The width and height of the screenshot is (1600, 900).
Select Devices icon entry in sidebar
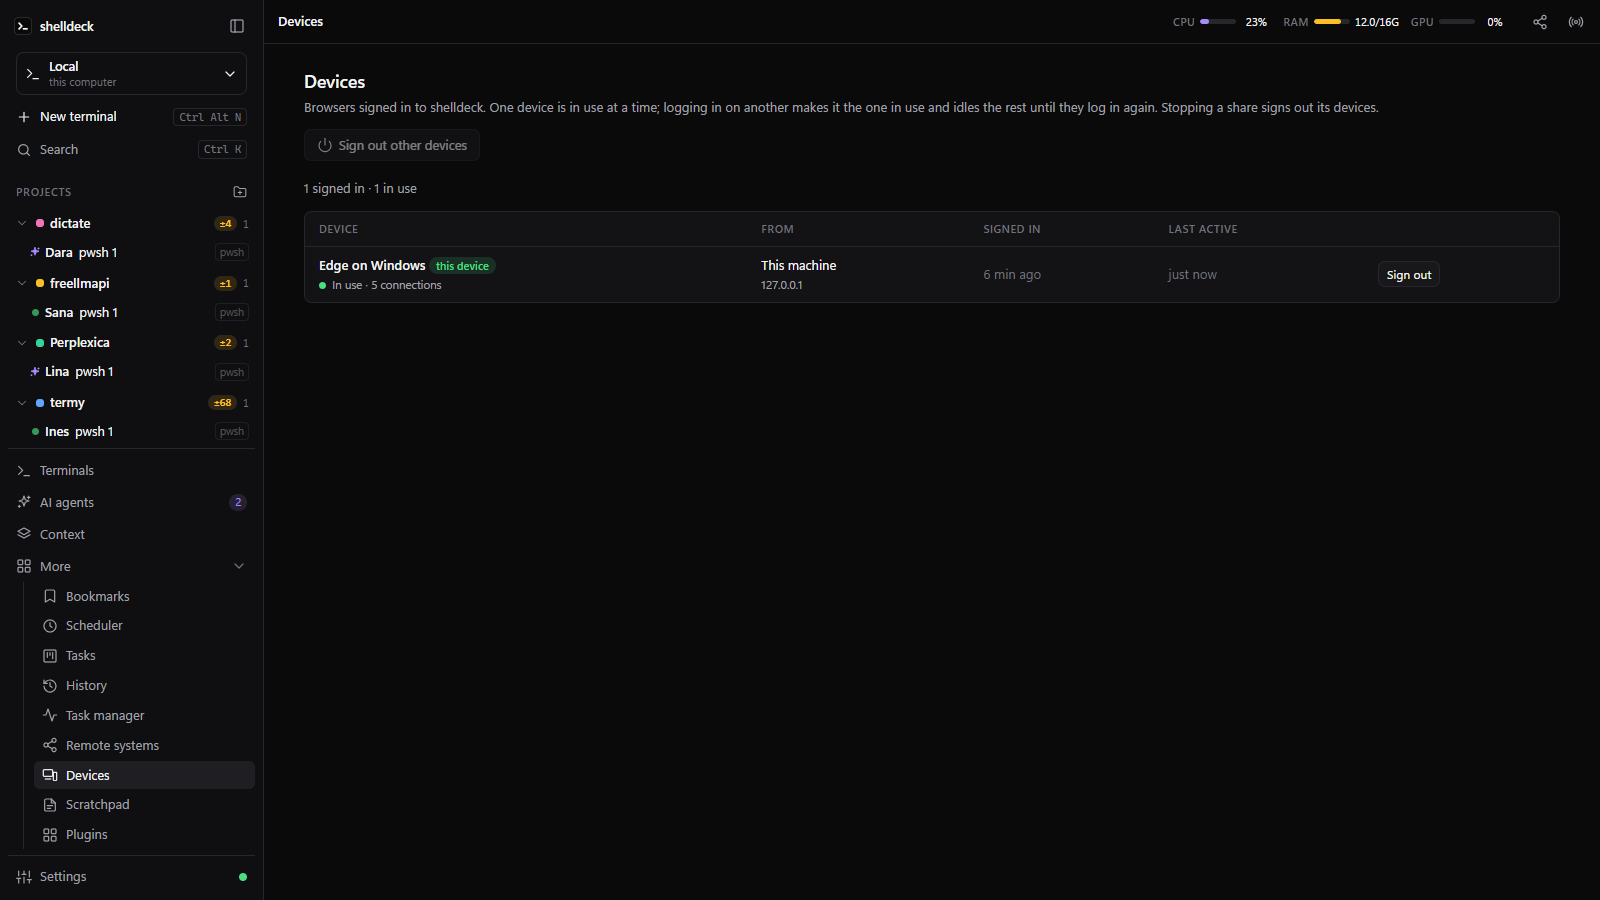[50, 776]
